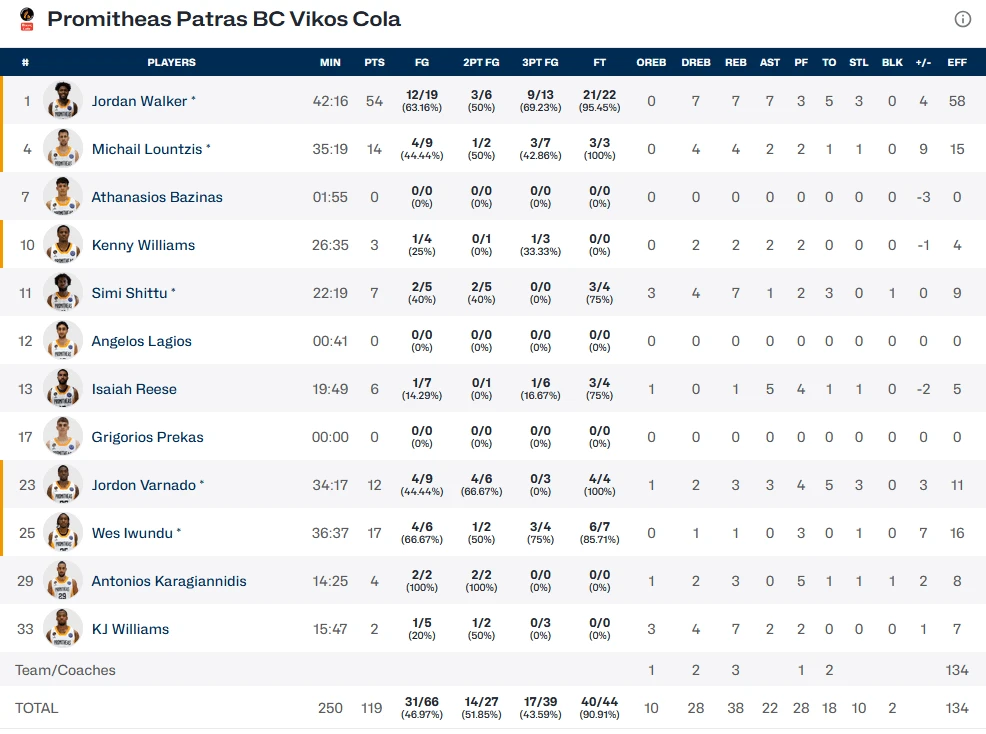Viewport: 986px width, 734px height.
Task: Click Jordan Walker's player photo
Action: (62, 100)
